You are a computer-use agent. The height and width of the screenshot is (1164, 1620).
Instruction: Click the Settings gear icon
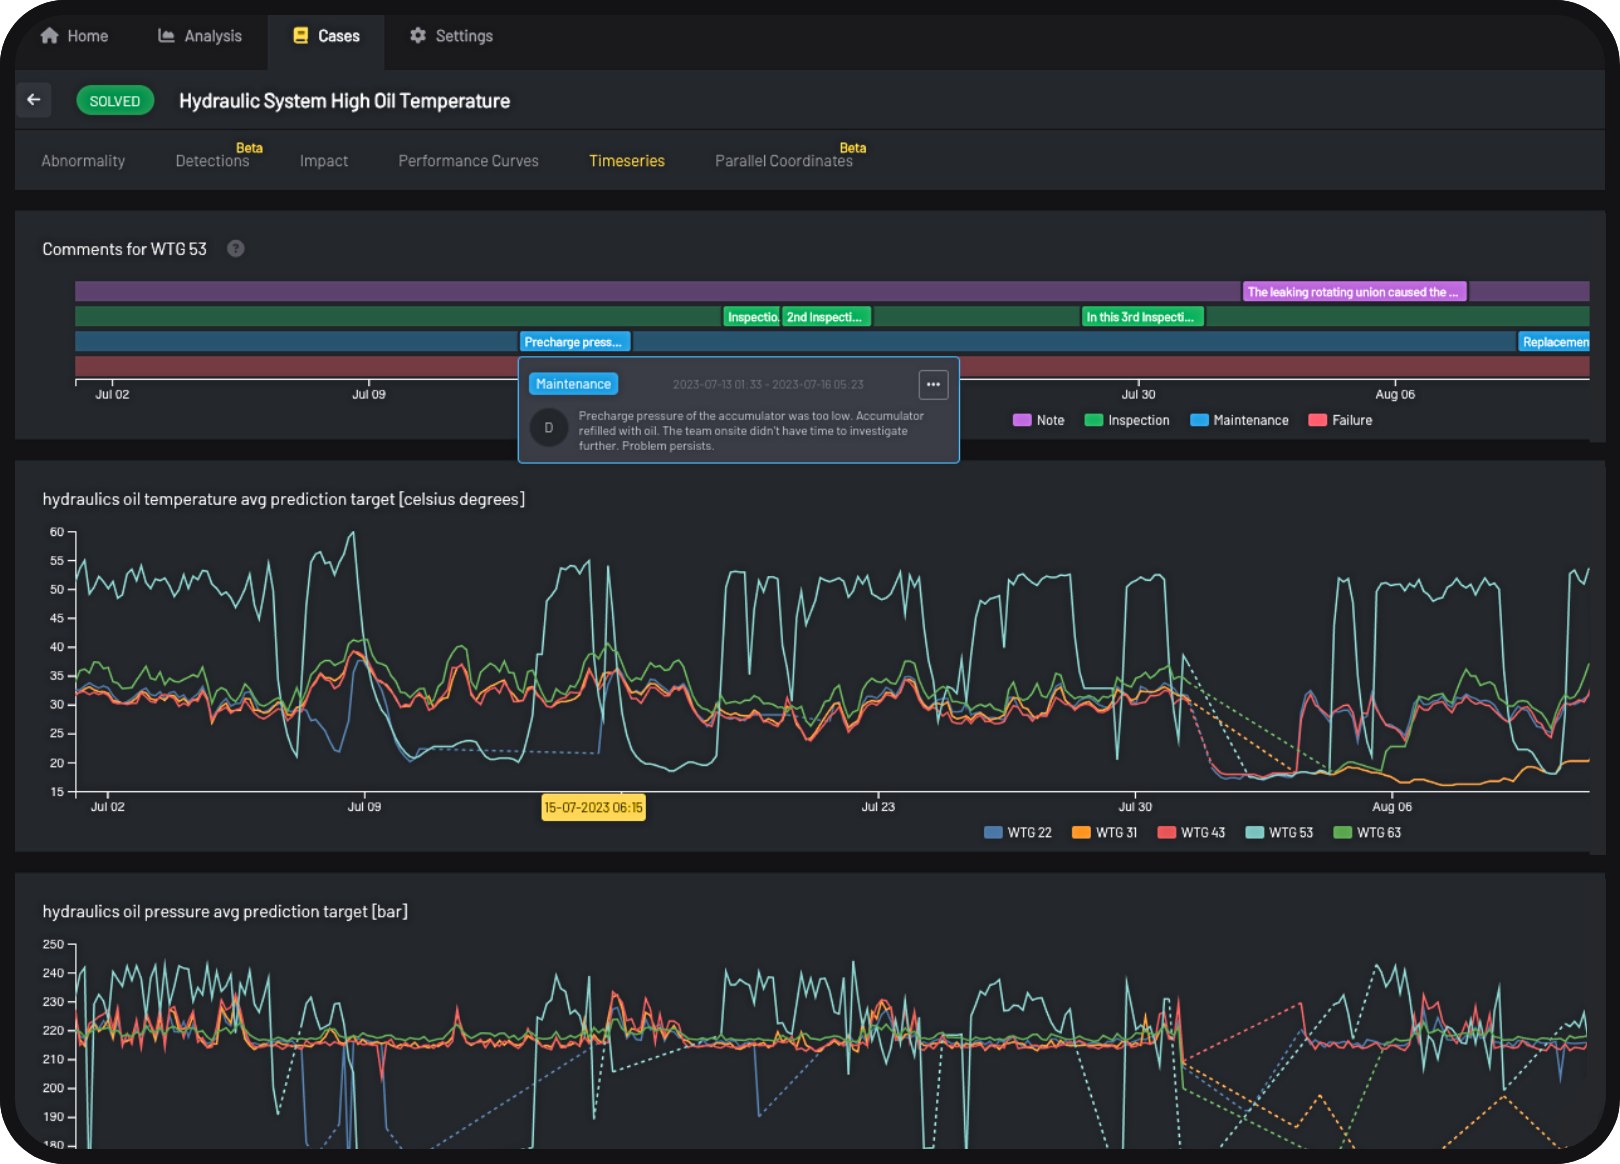(x=418, y=36)
